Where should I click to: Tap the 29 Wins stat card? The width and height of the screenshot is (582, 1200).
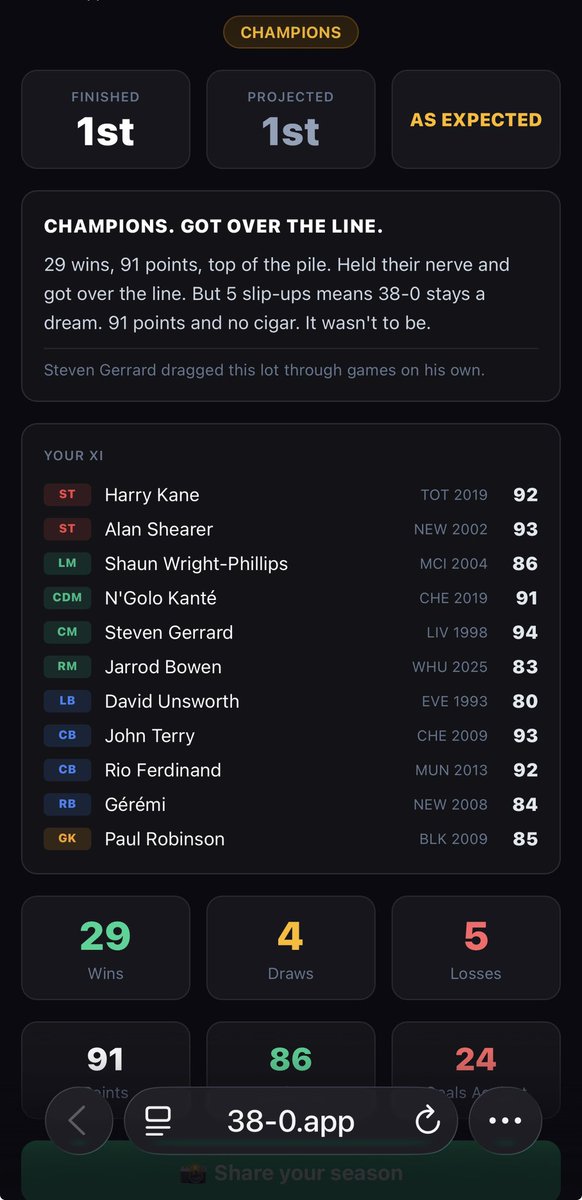[x=105, y=948]
